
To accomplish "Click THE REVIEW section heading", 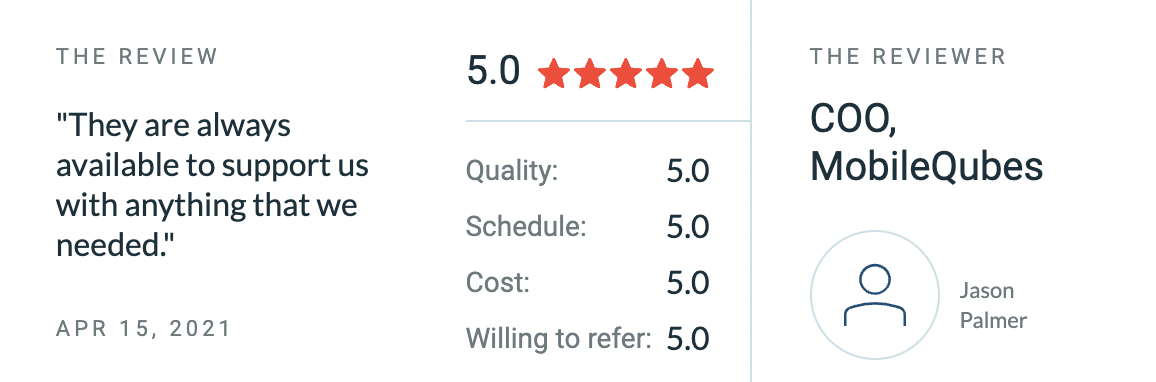I will tap(137, 57).
